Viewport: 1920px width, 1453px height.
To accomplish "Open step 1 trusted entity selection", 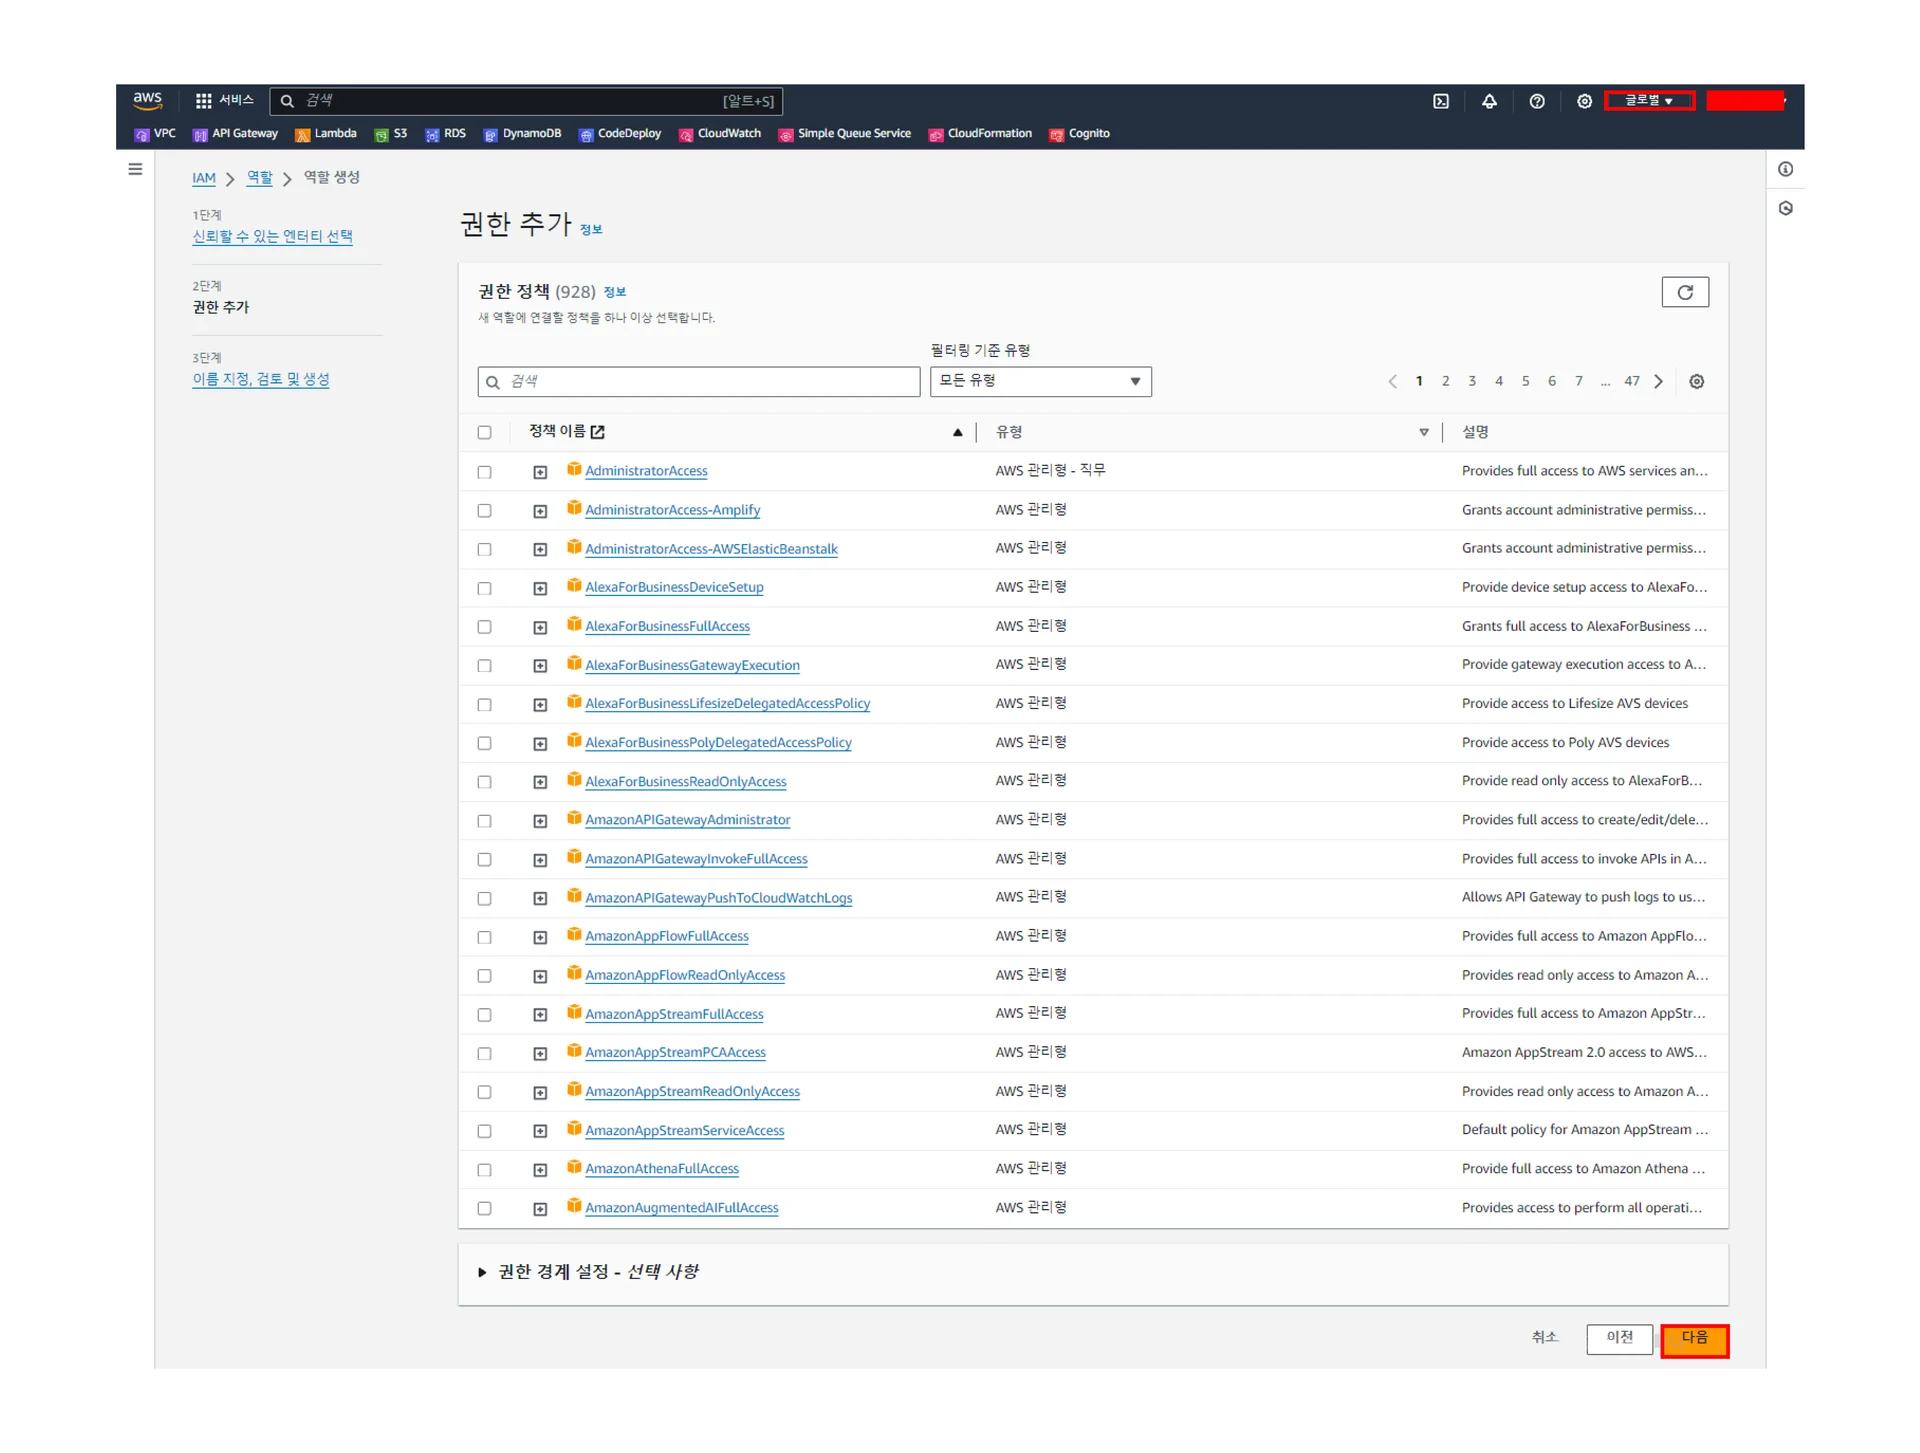I will [x=272, y=236].
